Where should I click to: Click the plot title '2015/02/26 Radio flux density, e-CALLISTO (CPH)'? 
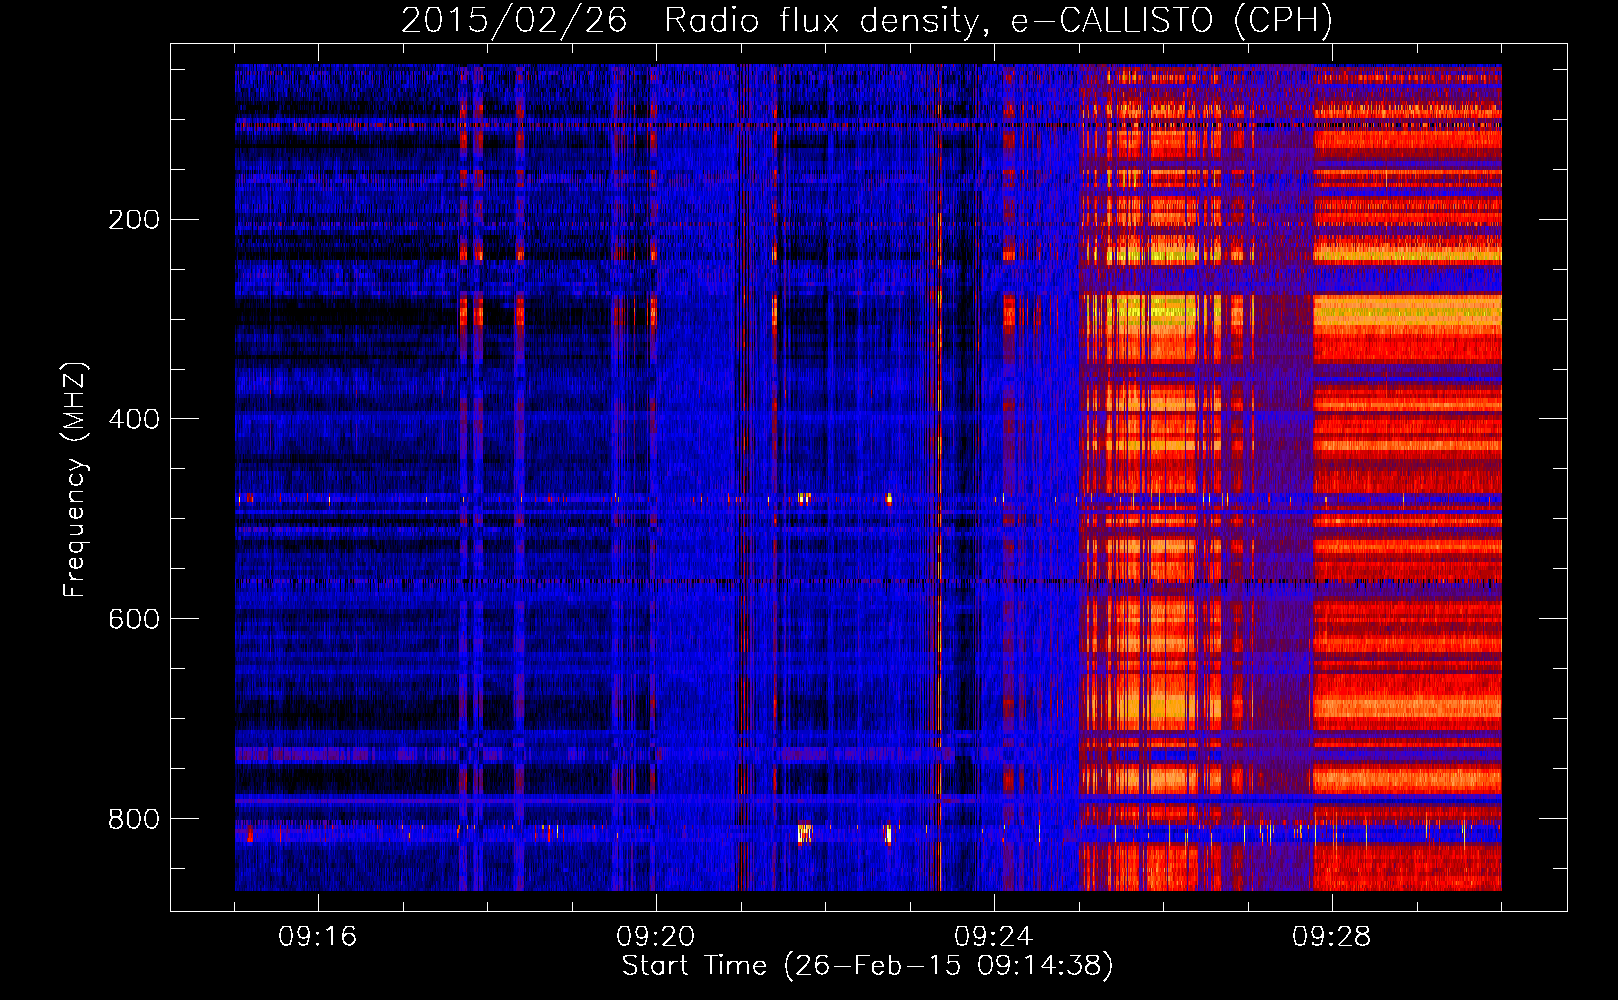click(x=867, y=21)
